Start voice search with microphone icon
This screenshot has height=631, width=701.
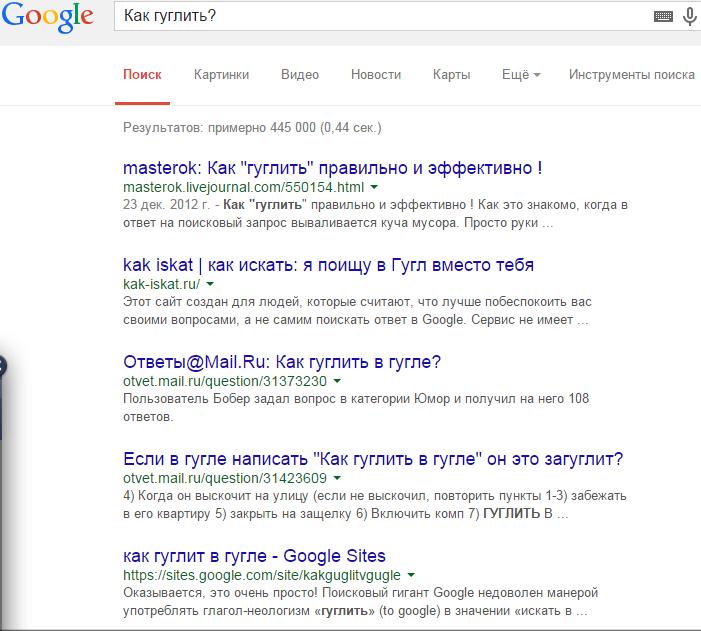coord(690,17)
